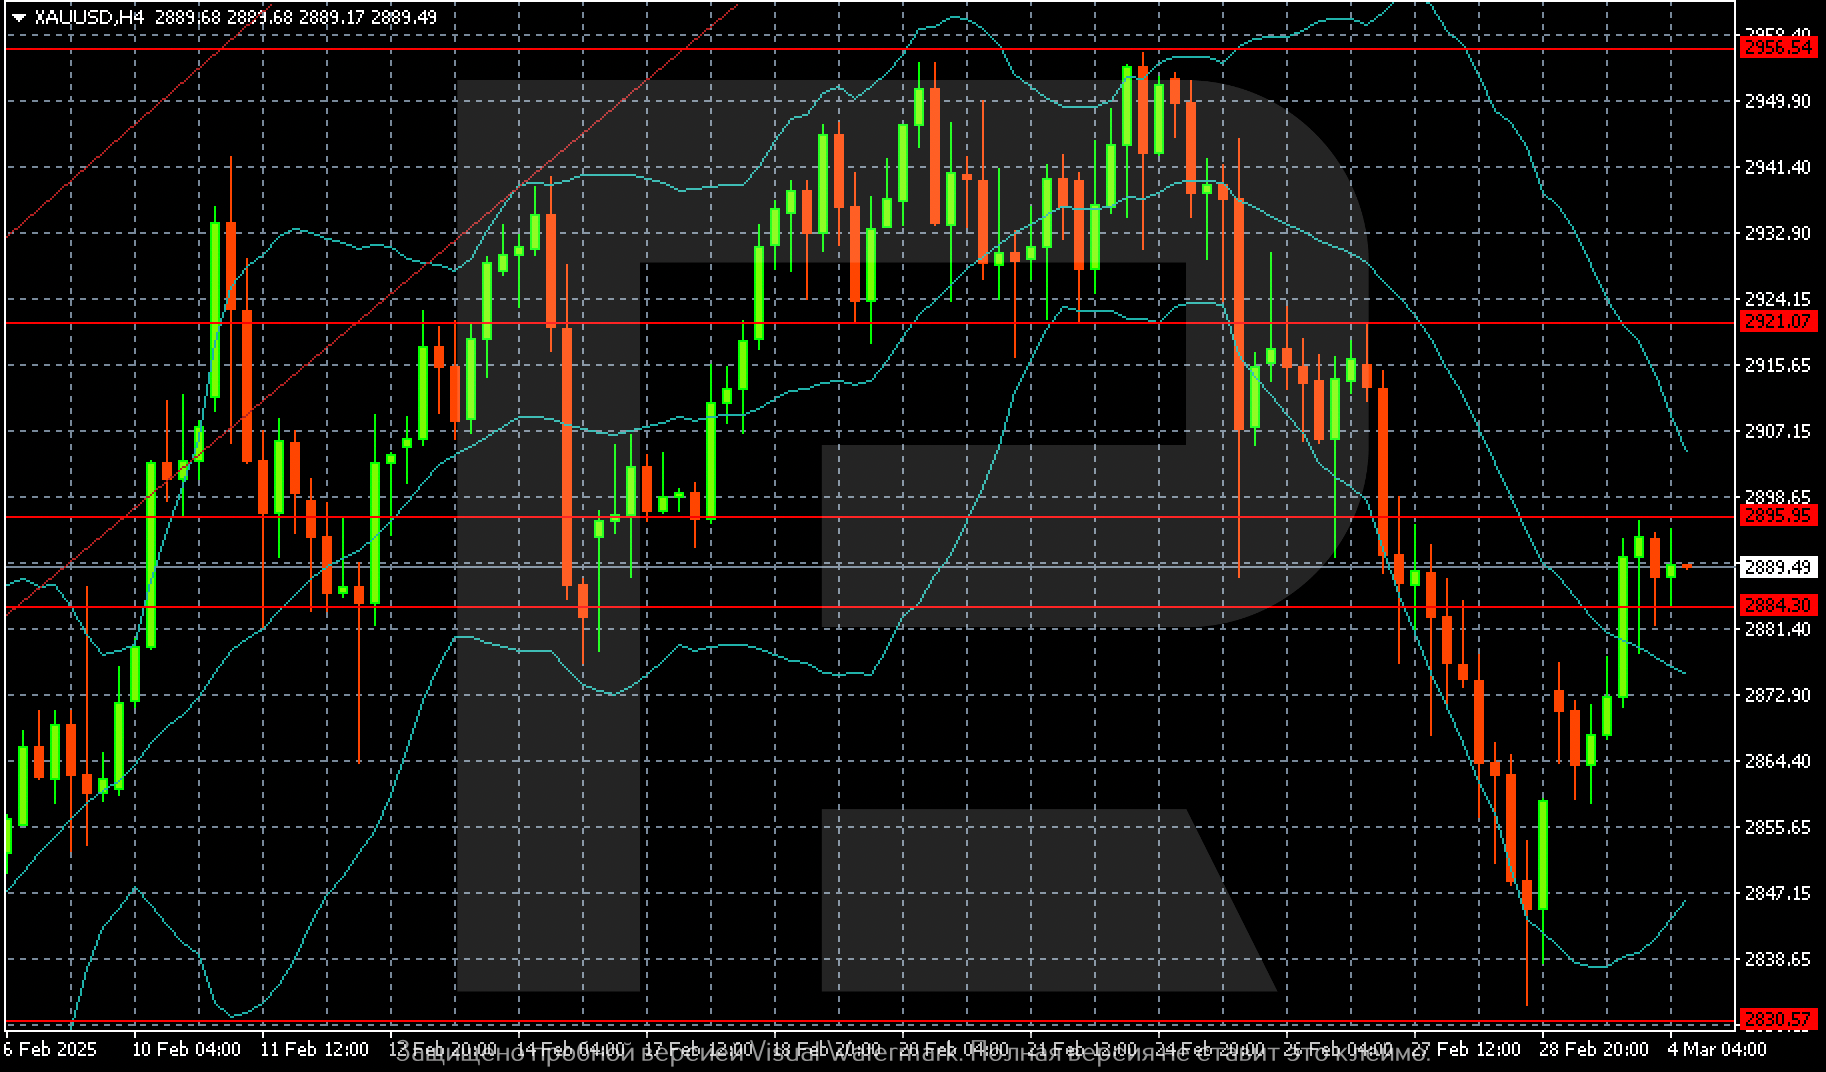Image resolution: width=1826 pixels, height=1072 pixels.
Task: Select the red 2884.30 level price tag
Action: click(x=1777, y=605)
